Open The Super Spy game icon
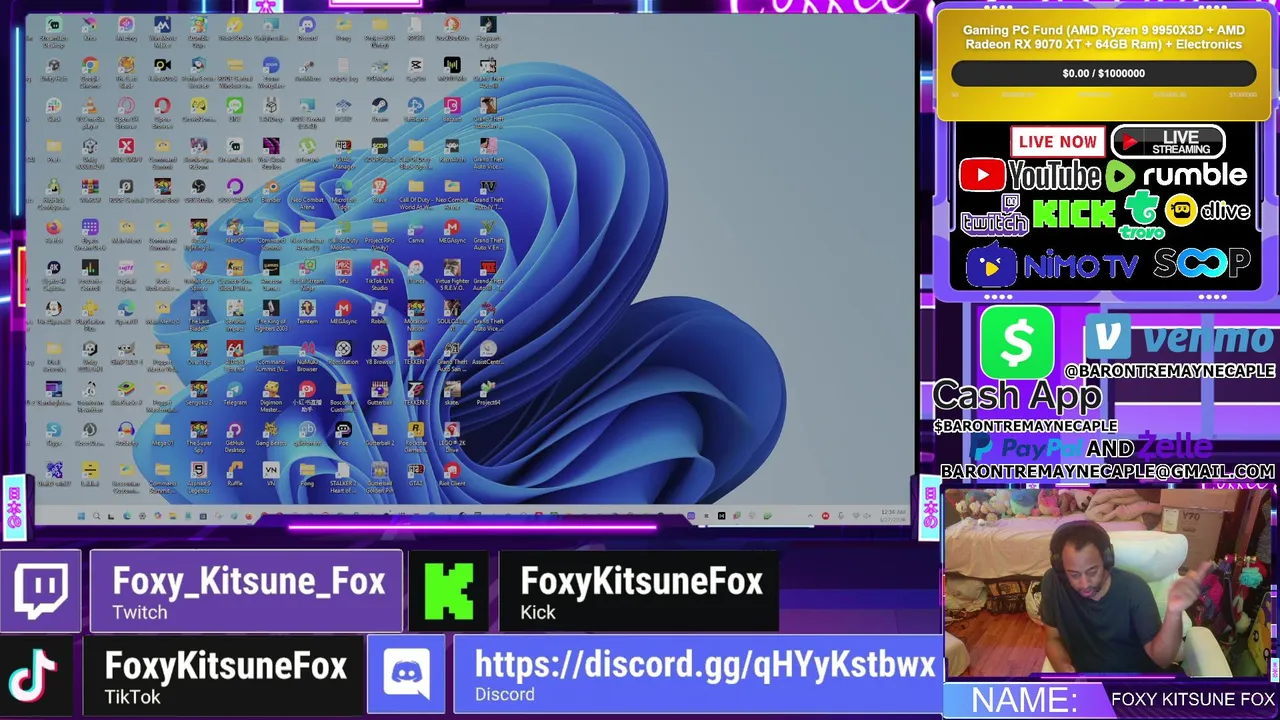The width and height of the screenshot is (1280, 720). 198,430
